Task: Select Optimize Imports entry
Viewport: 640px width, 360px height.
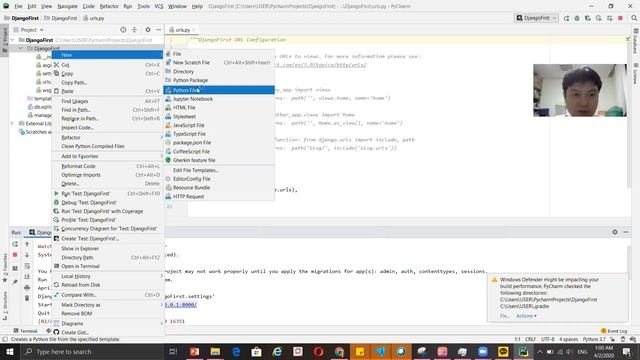Action: [x=107, y=175]
